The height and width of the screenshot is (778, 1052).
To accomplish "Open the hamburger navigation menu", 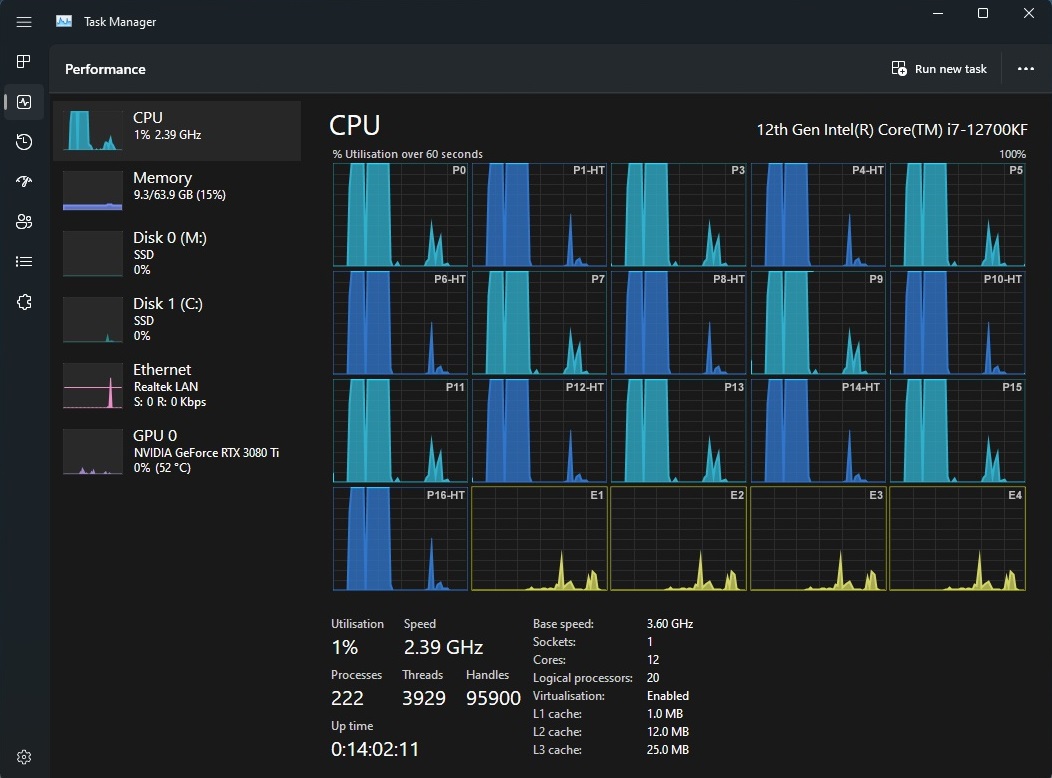I will [24, 22].
